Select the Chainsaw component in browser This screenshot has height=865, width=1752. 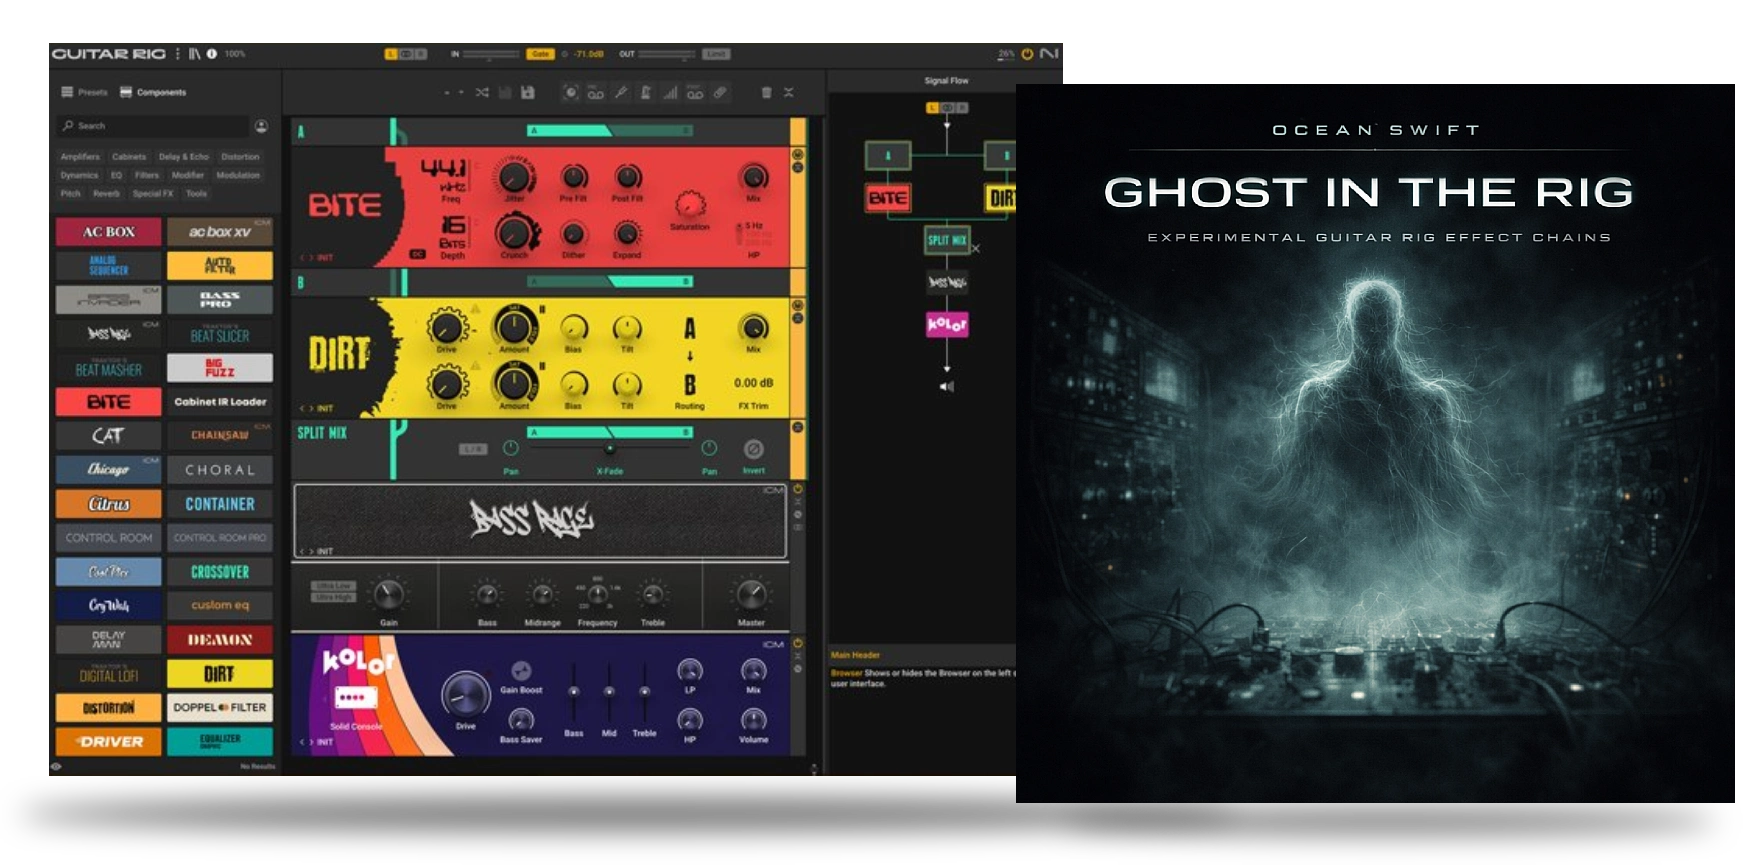[220, 435]
